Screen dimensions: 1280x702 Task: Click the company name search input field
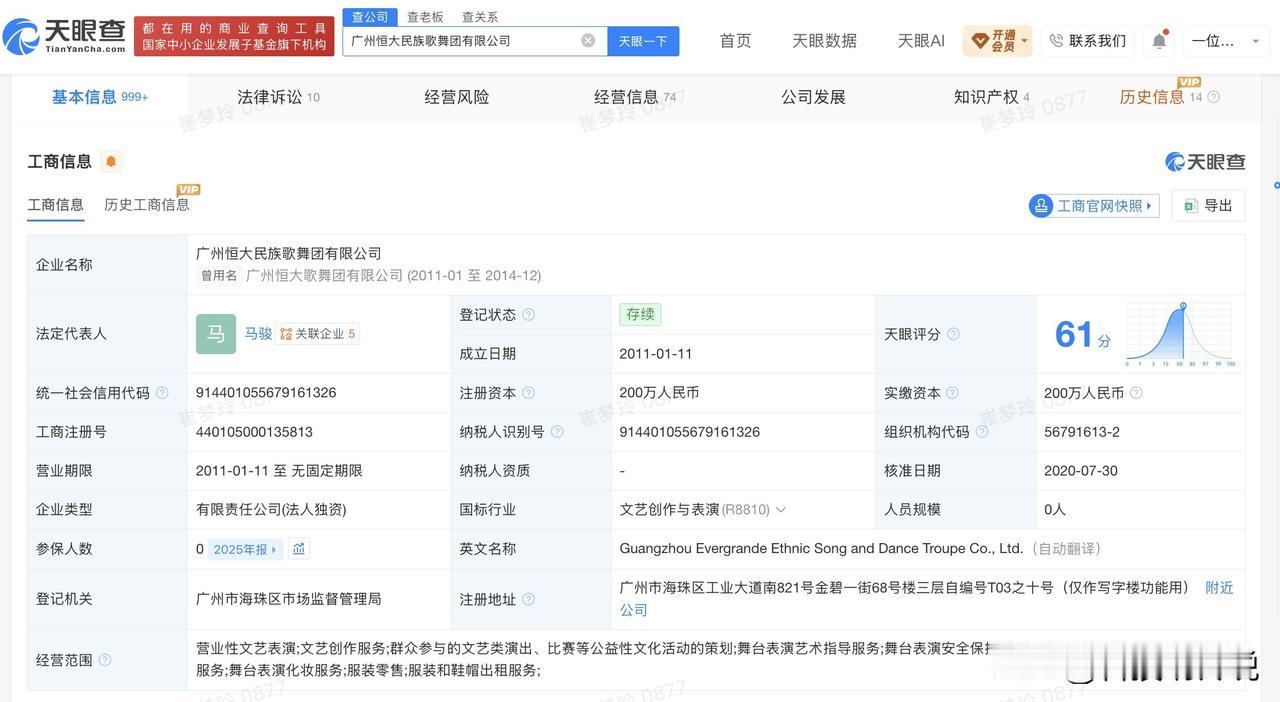point(463,41)
